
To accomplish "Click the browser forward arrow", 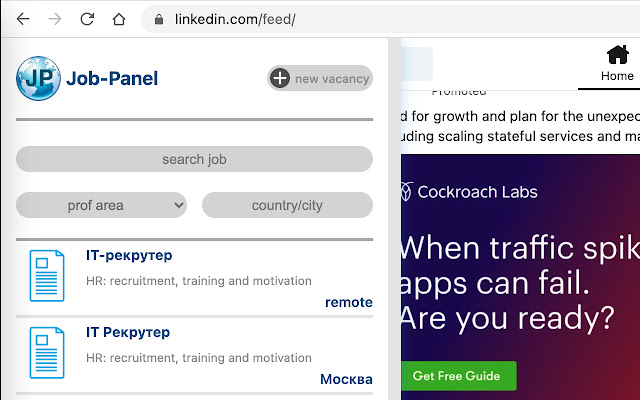I will (55, 19).
